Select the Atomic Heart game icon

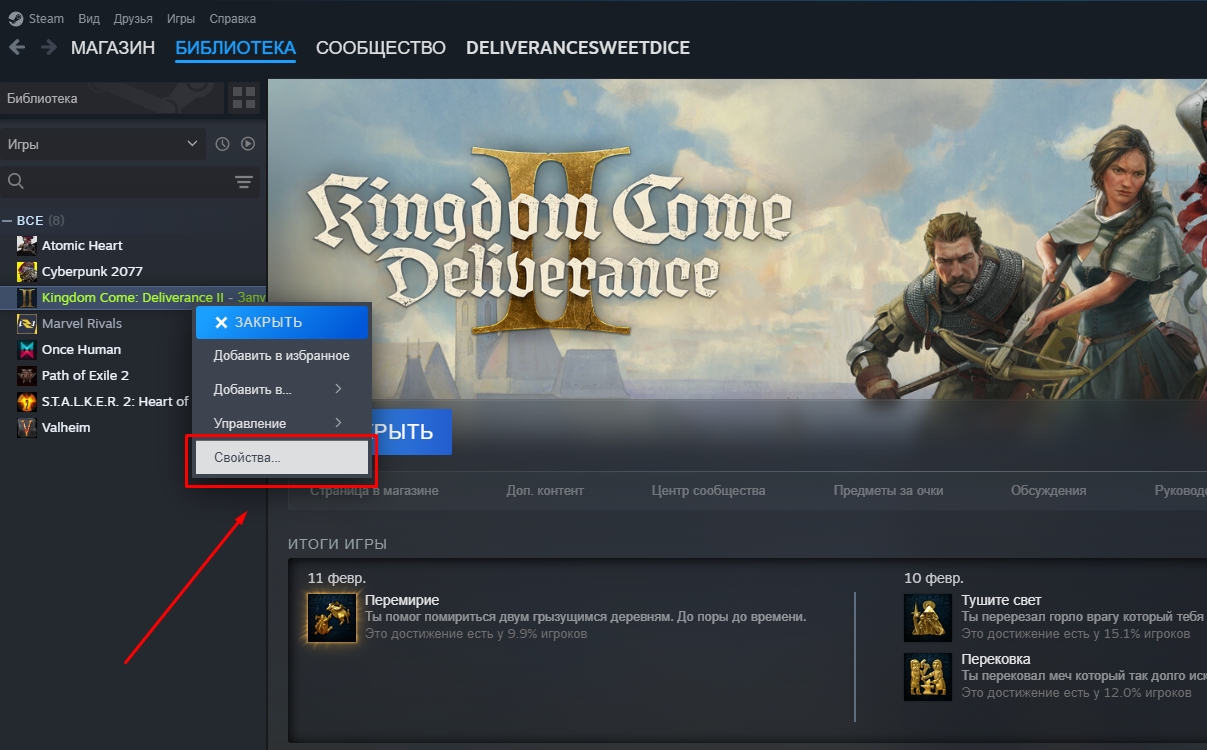click(27, 245)
